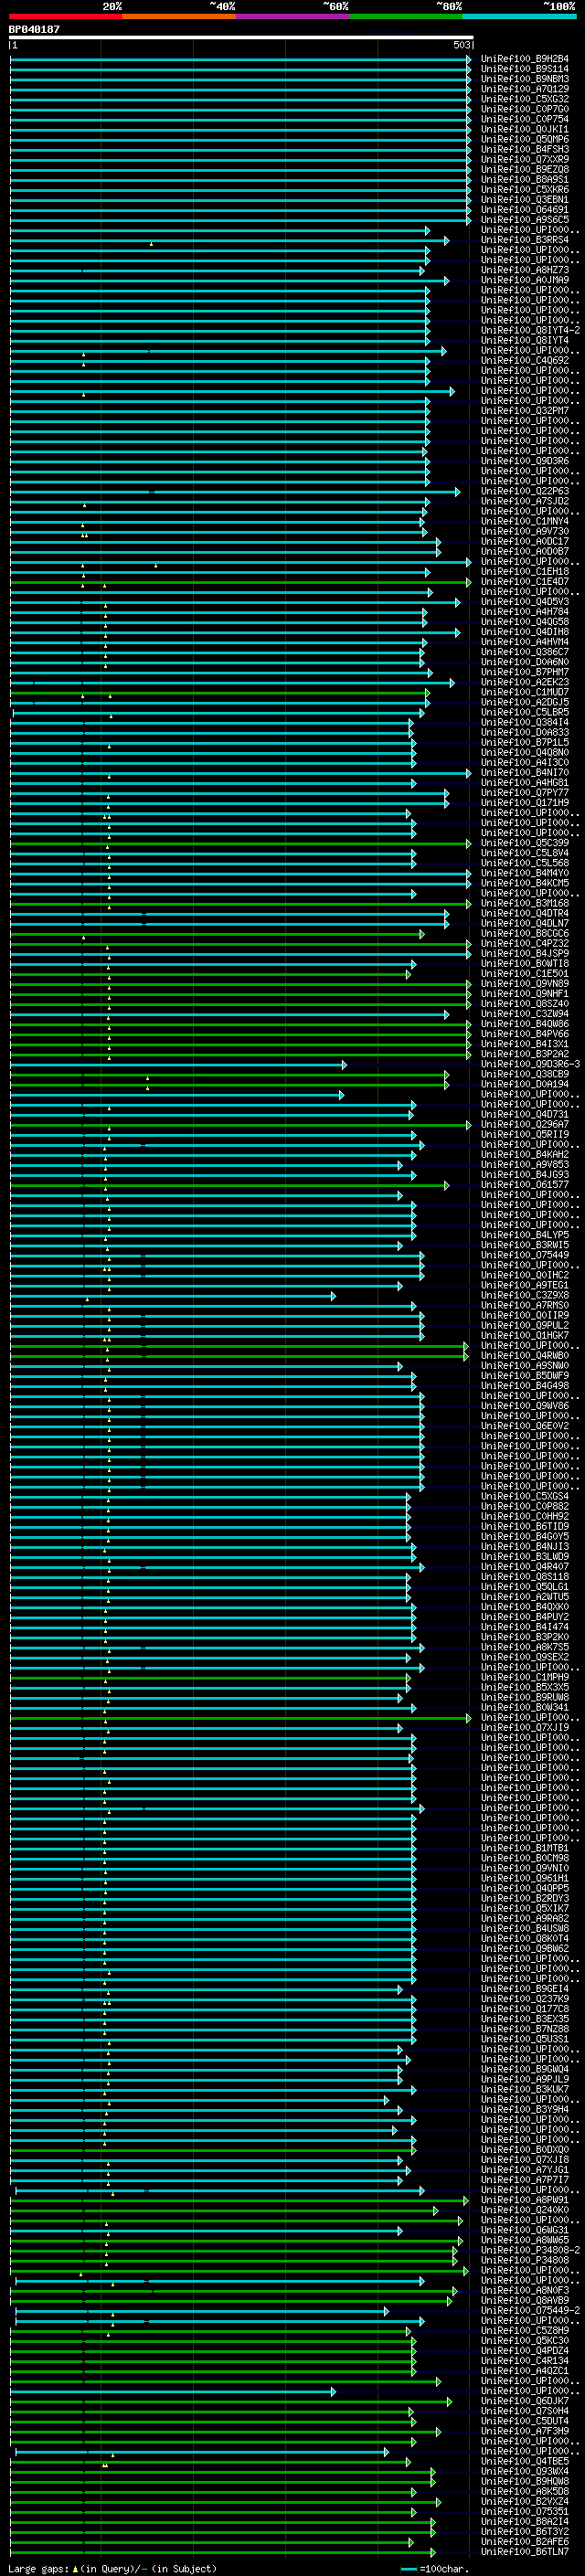Click the green ~80% legend segment
The width and height of the screenshot is (585, 2576).
pos(405,16)
